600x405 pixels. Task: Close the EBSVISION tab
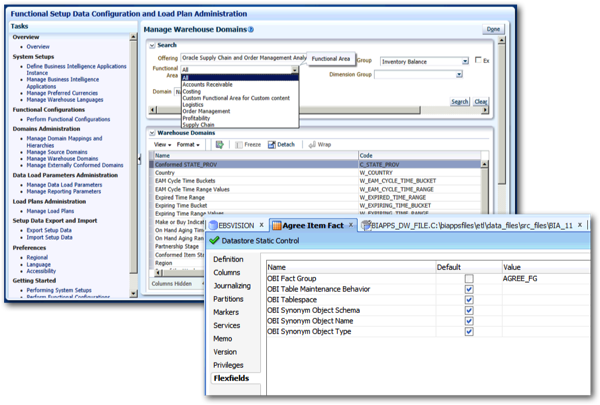(261, 225)
